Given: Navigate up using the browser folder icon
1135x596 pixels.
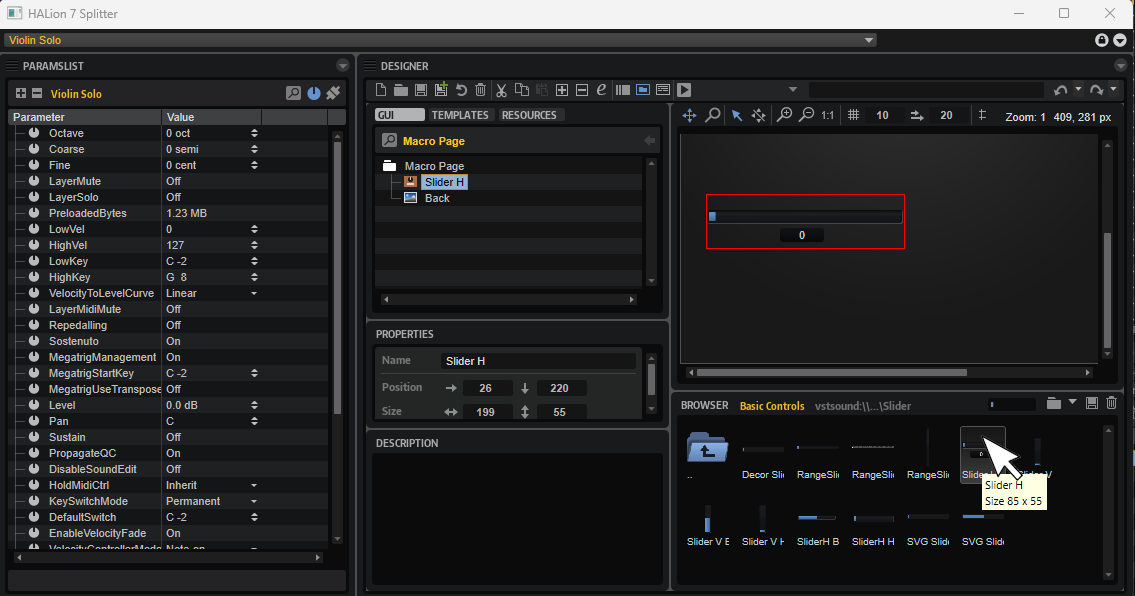Looking at the screenshot, I should point(707,449).
